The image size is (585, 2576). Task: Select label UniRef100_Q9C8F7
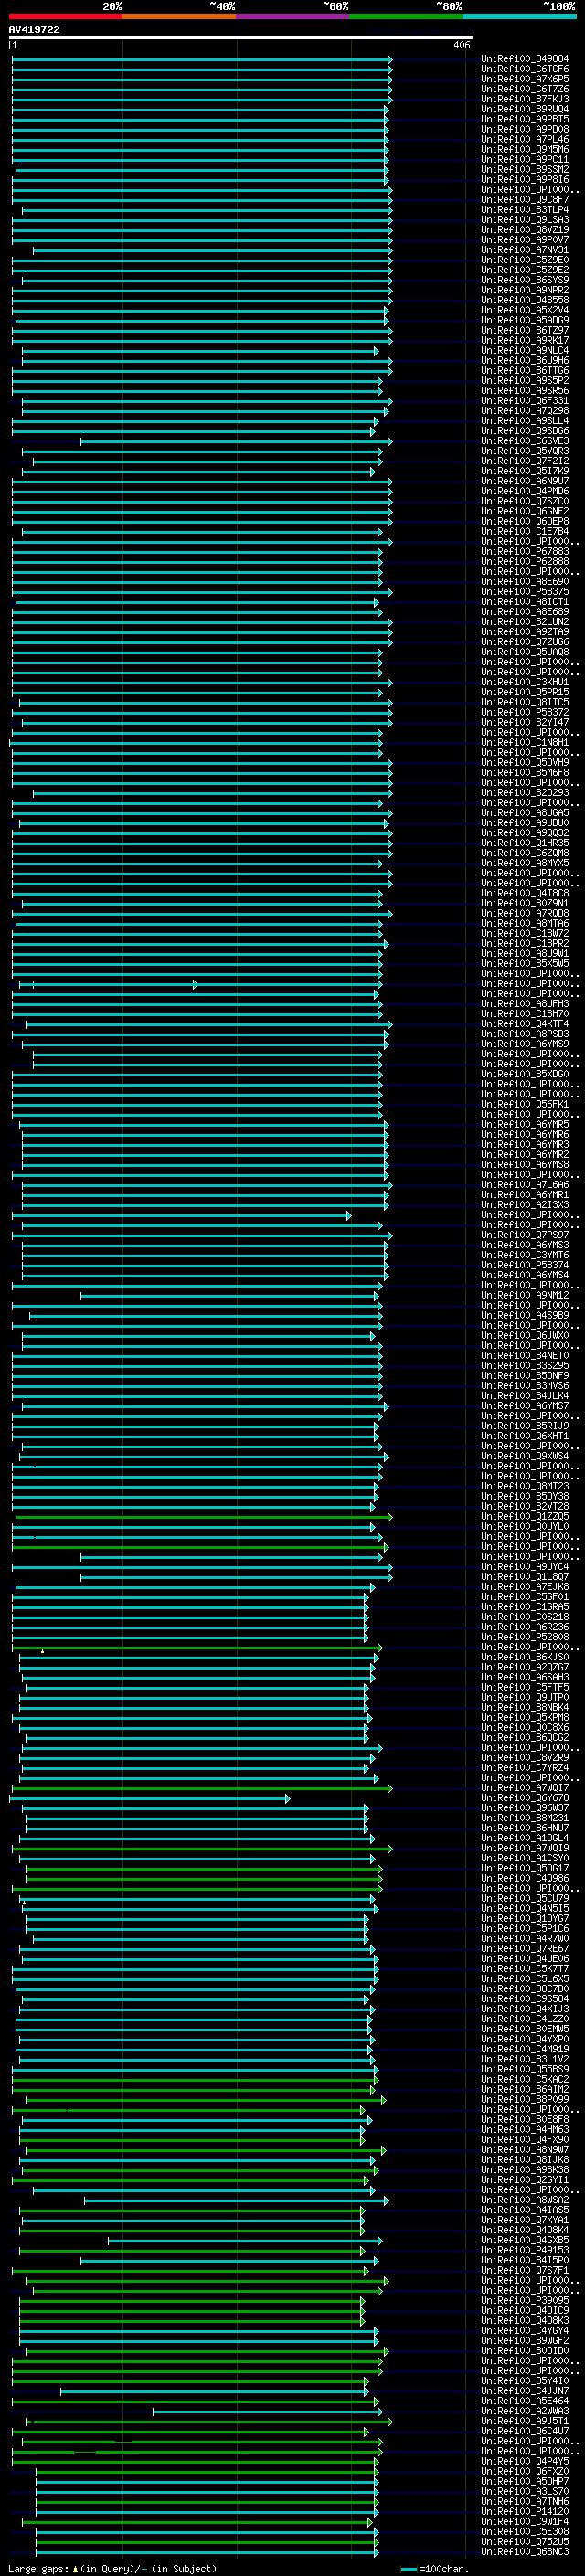coord(525,200)
